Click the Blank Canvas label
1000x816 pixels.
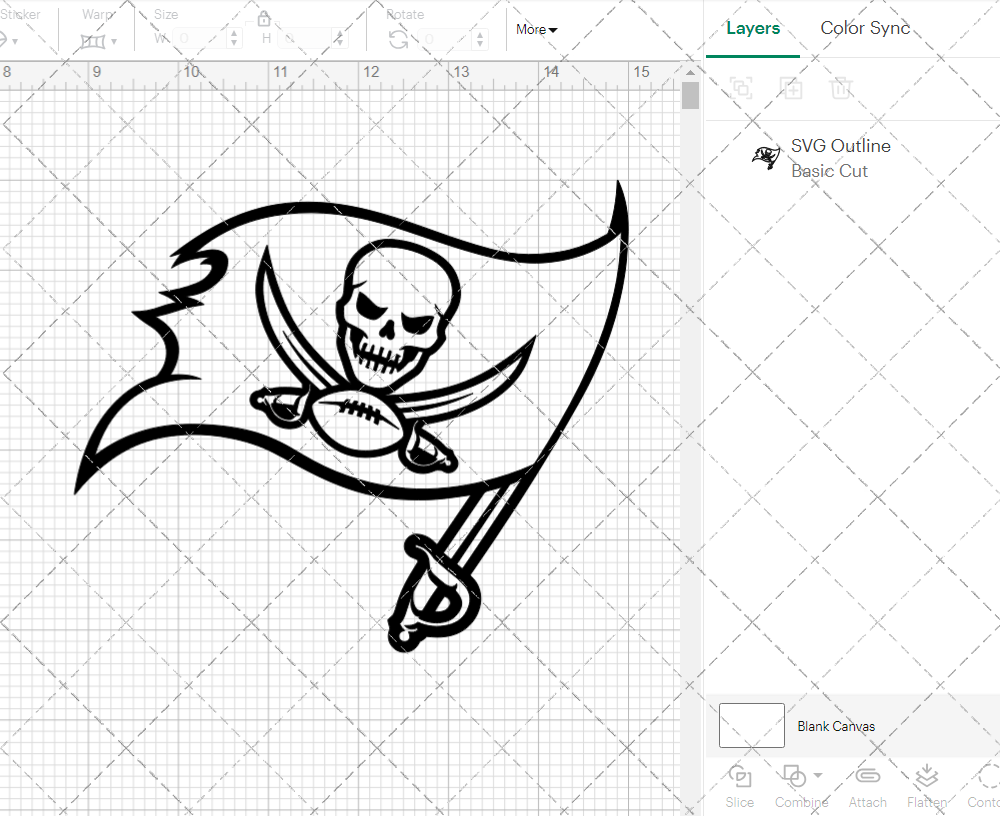coord(836,726)
